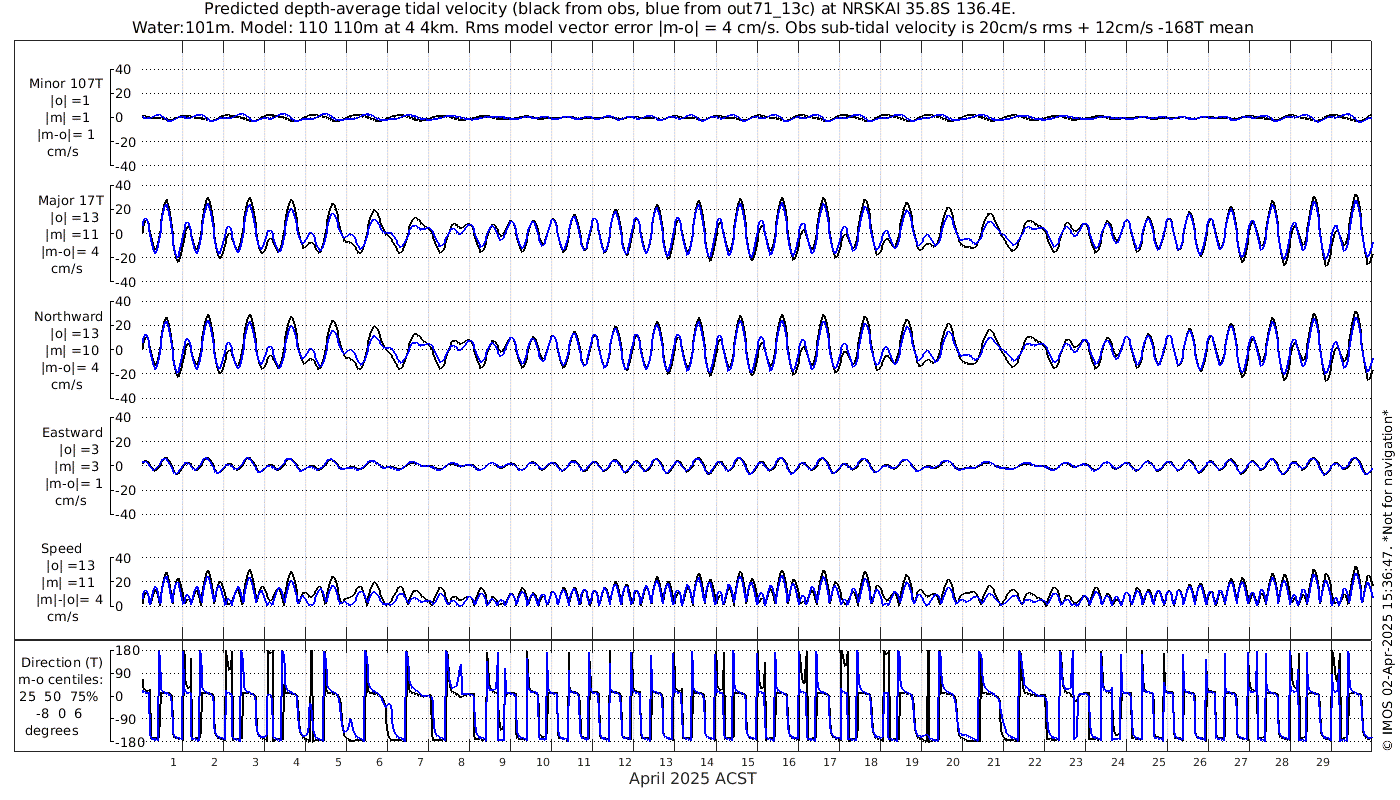Select day 15 on the time axis
Image resolution: width=1400 pixels, height=800 pixels.
coord(747,762)
